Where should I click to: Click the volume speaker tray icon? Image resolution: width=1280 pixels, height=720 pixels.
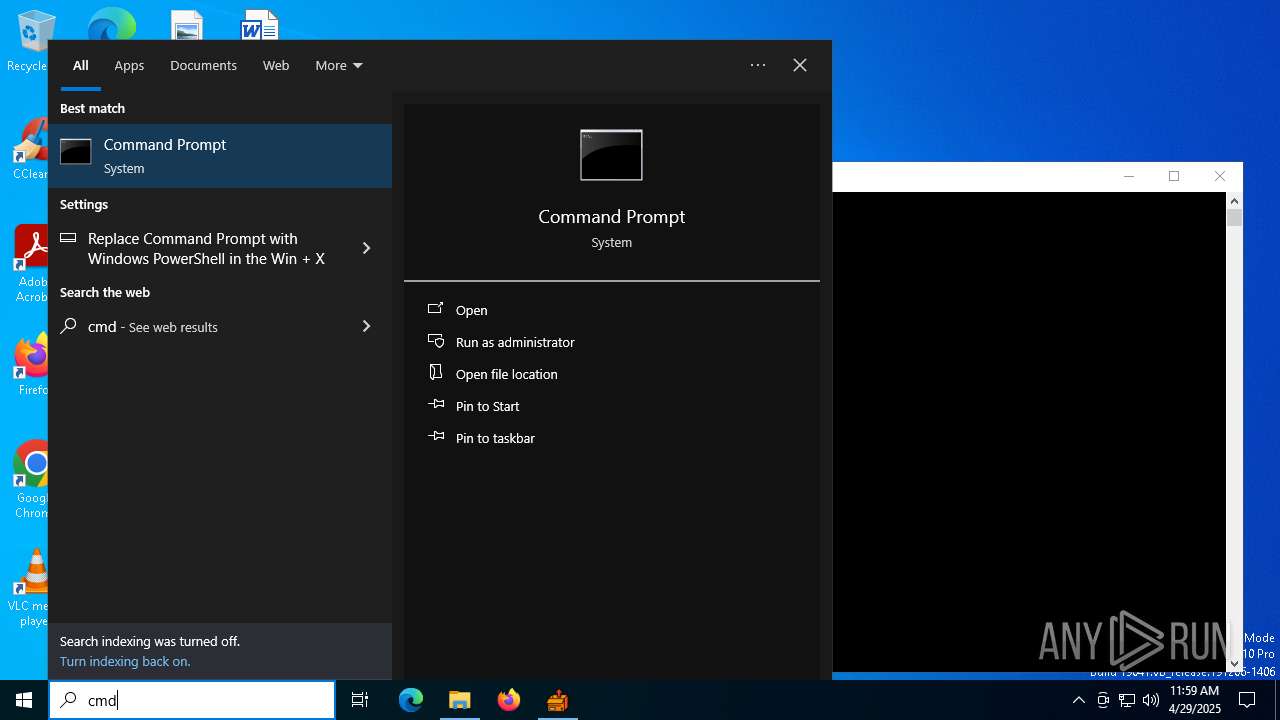pyautogui.click(x=1151, y=700)
